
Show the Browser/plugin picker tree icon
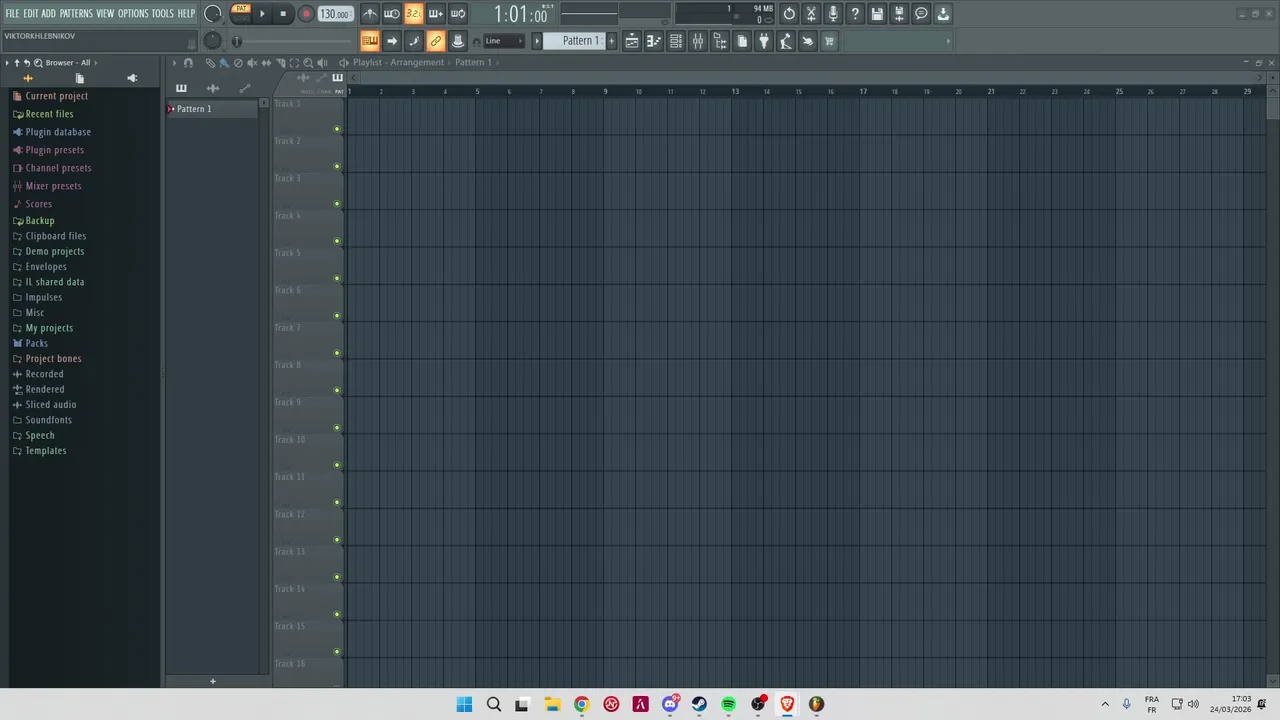(720, 41)
